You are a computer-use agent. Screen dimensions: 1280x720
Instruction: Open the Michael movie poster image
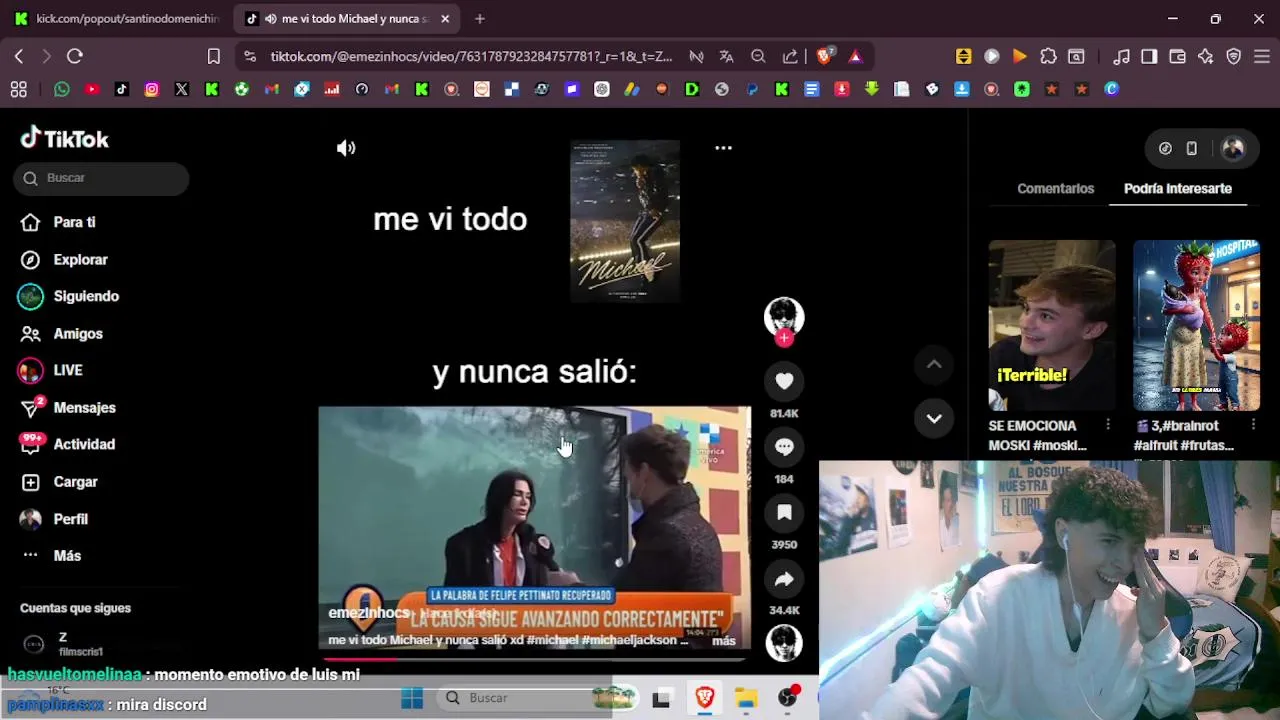coord(625,221)
